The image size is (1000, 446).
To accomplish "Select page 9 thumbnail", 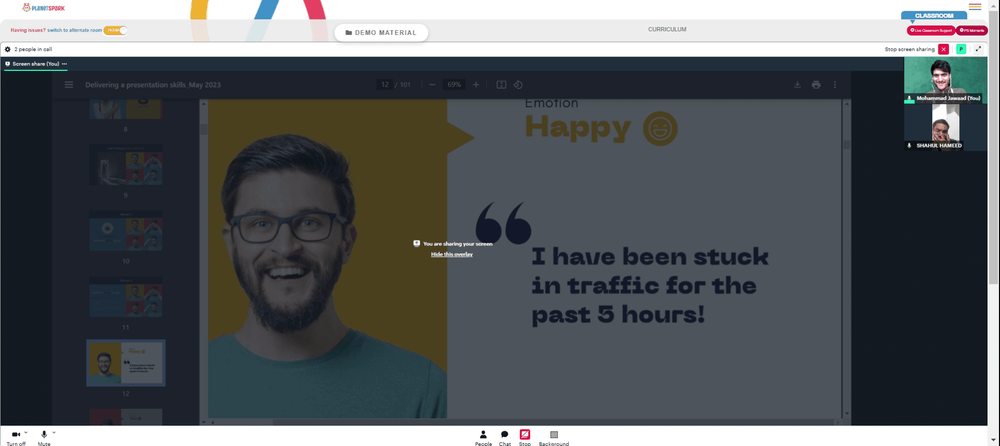I will click(126, 165).
